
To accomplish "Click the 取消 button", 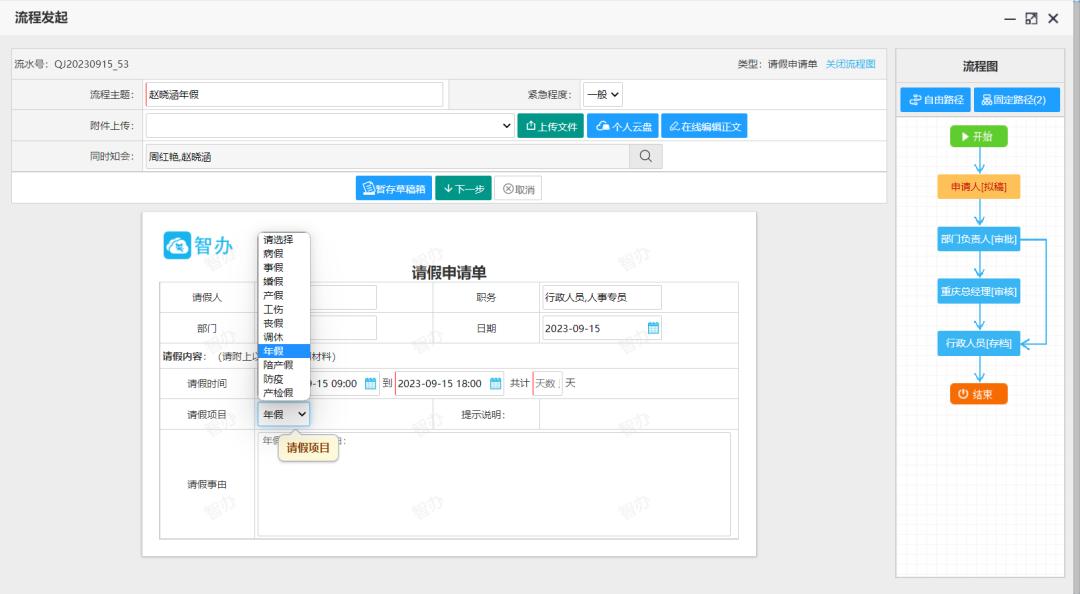I will (517, 187).
